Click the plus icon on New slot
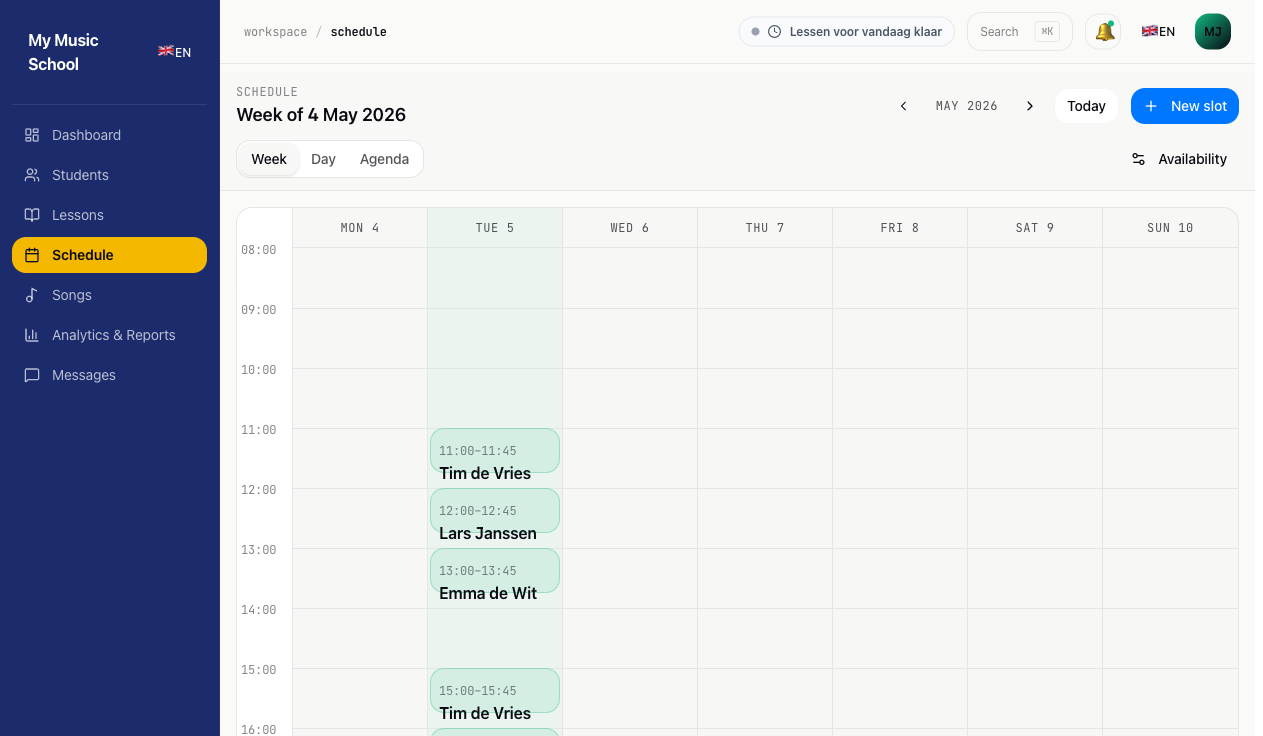This screenshot has width=1263, height=736. point(1151,106)
